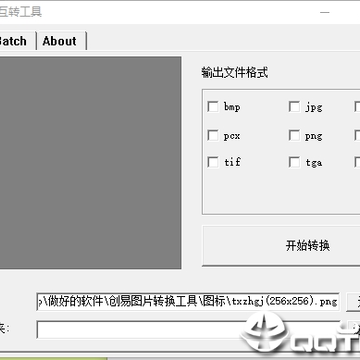Minimize the window
The image size is (360, 360).
click(325, 12)
